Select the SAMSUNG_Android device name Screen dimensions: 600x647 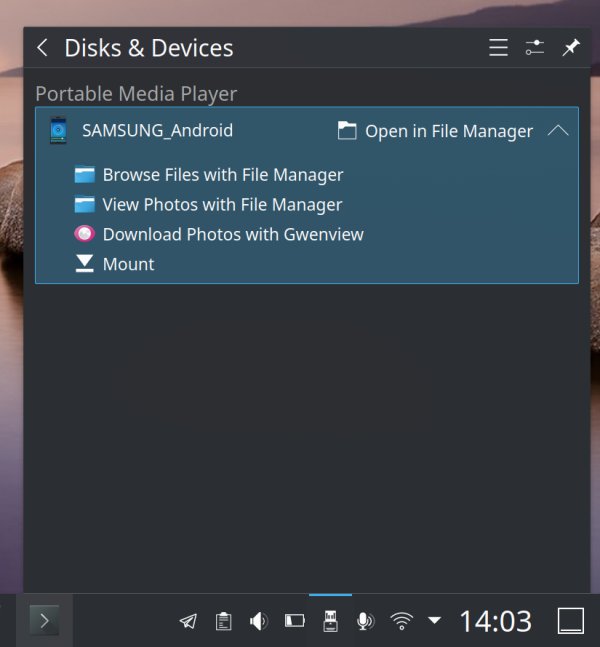(x=157, y=130)
